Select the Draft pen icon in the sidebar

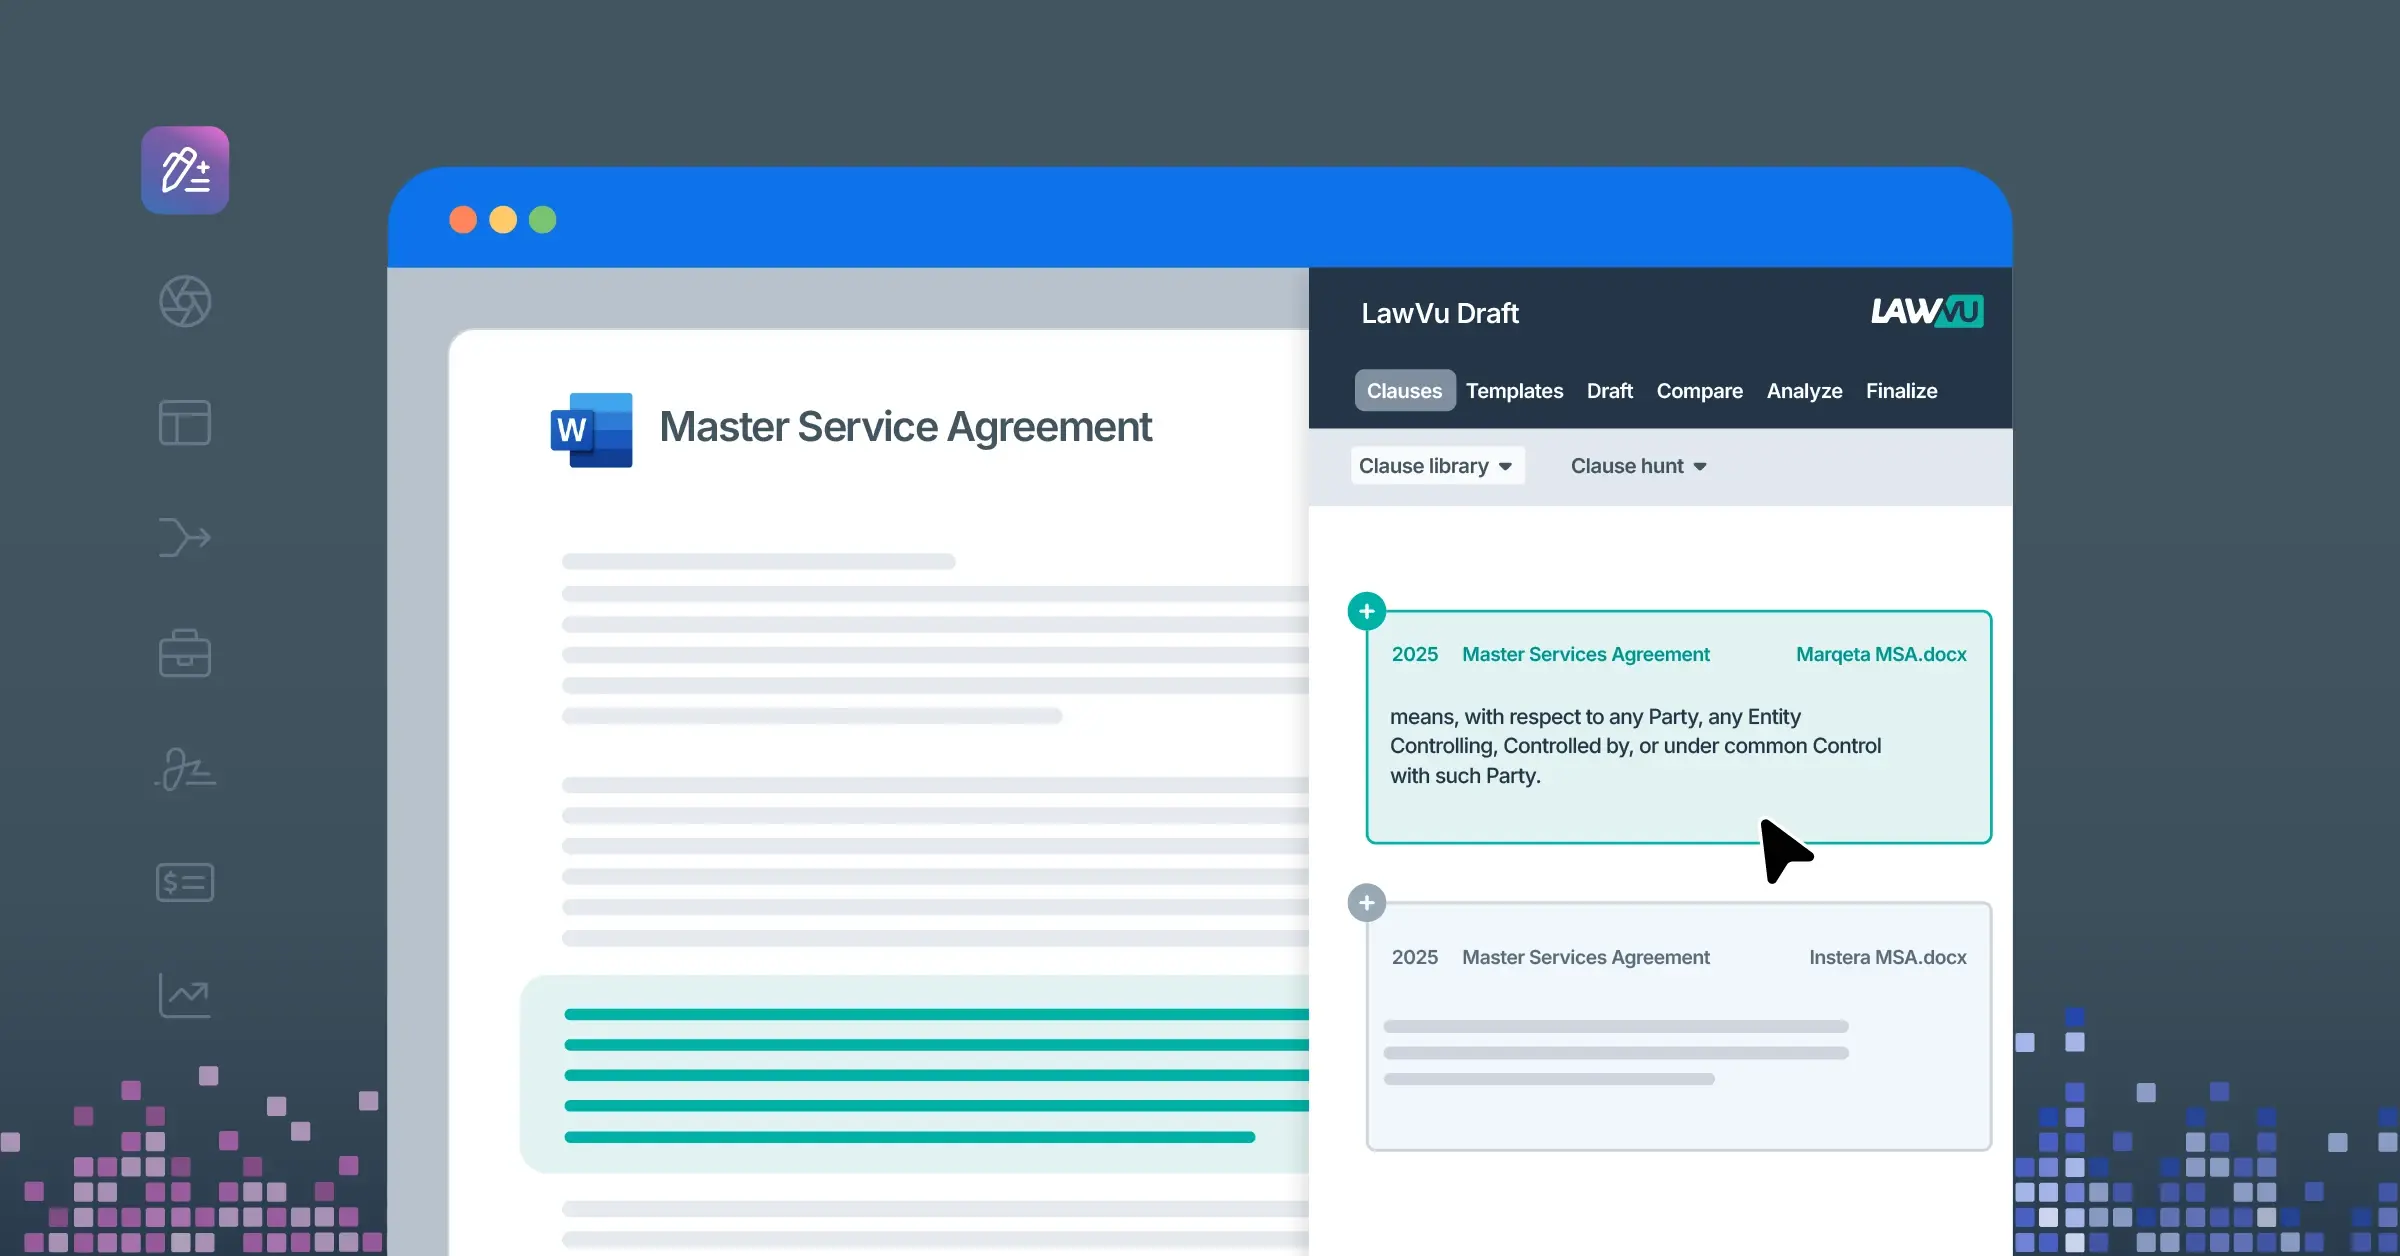pos(185,170)
